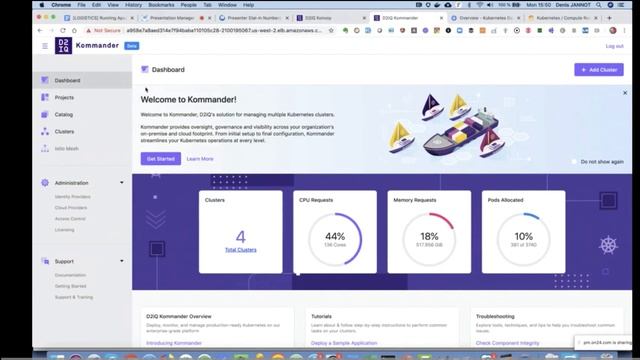The image size is (640, 360).
Task: Click the D2iQ logo
Action: (63, 46)
